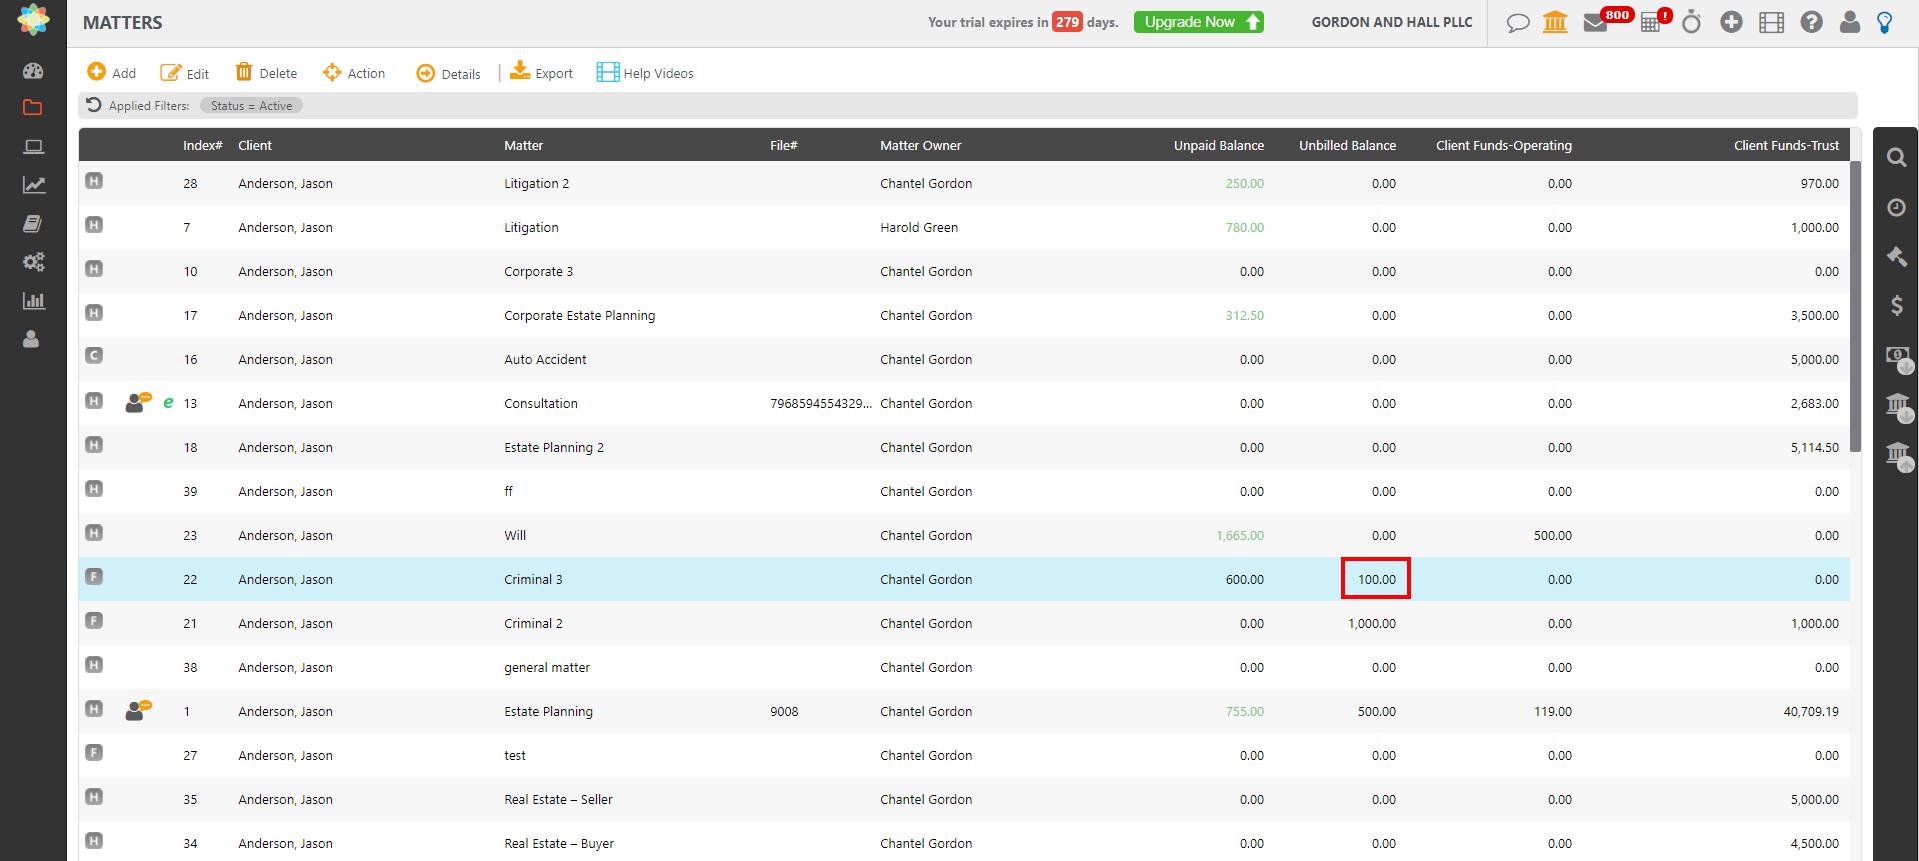Open calendar icon with alert badge
1919x861 pixels.
1651,22
